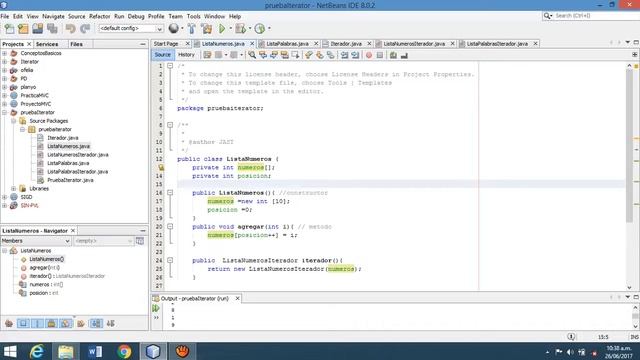Click the Find Previous Occurrence editor icon
The height and width of the screenshot is (360, 640).
(263, 55)
